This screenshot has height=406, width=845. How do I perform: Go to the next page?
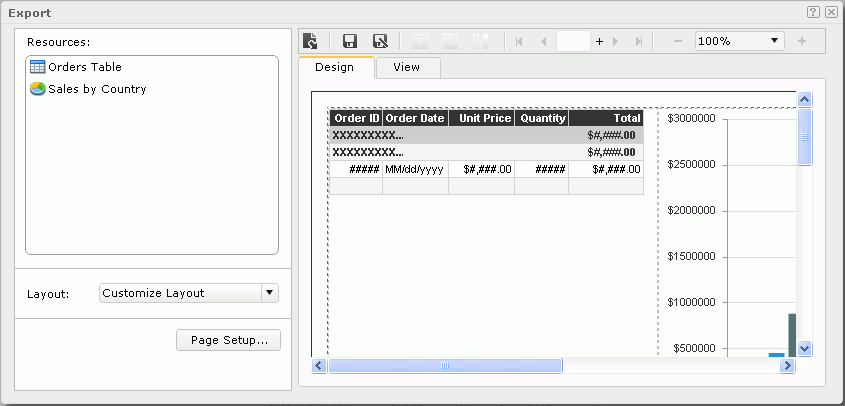click(x=615, y=41)
